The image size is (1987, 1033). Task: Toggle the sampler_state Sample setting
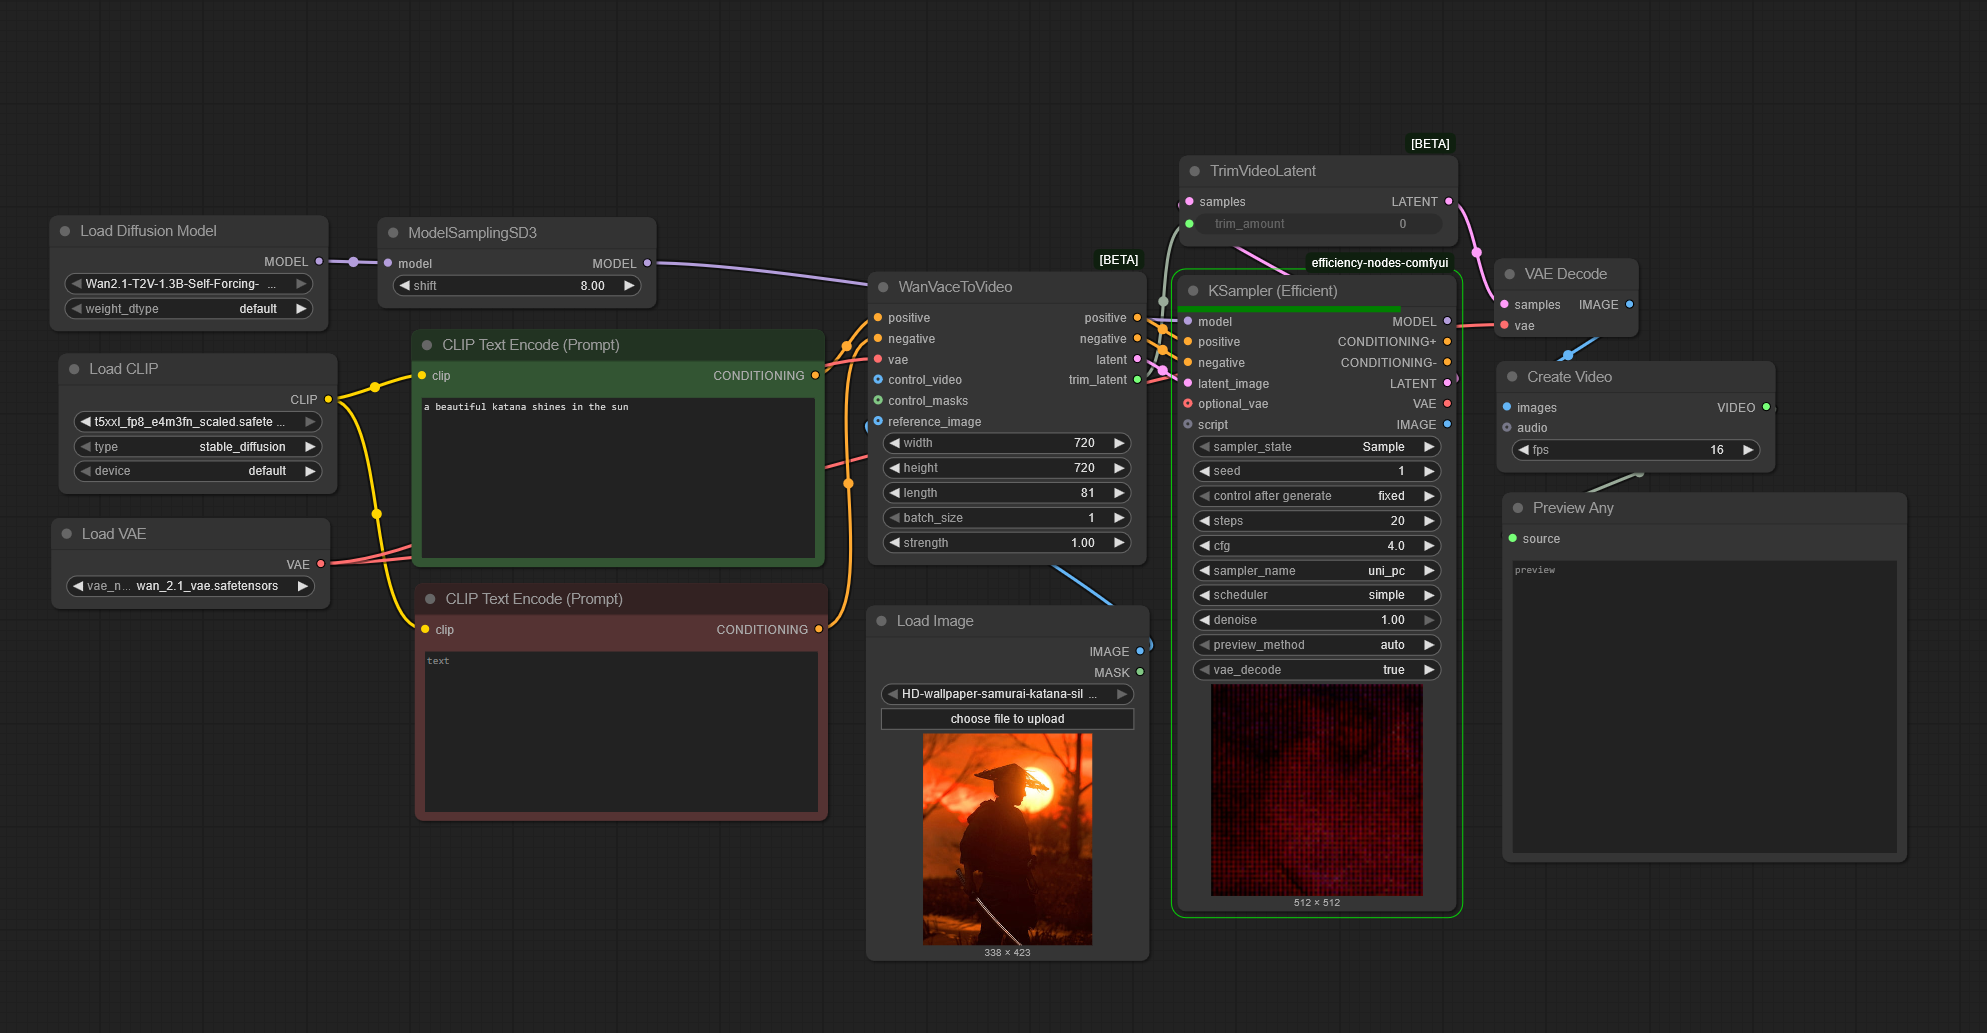[1316, 447]
